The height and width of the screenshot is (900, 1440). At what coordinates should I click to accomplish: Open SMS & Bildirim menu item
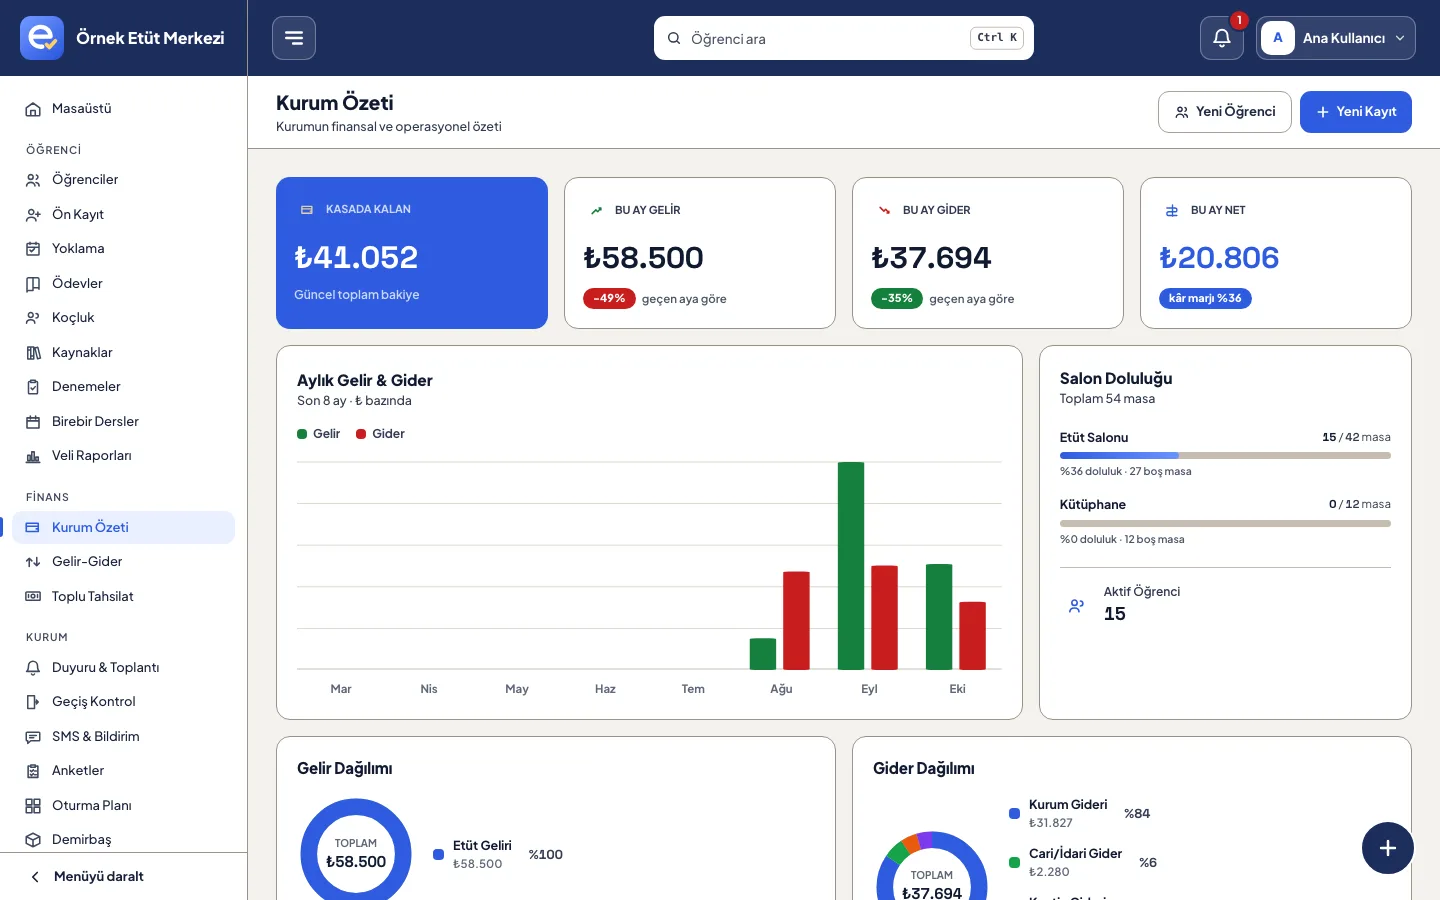point(124,736)
